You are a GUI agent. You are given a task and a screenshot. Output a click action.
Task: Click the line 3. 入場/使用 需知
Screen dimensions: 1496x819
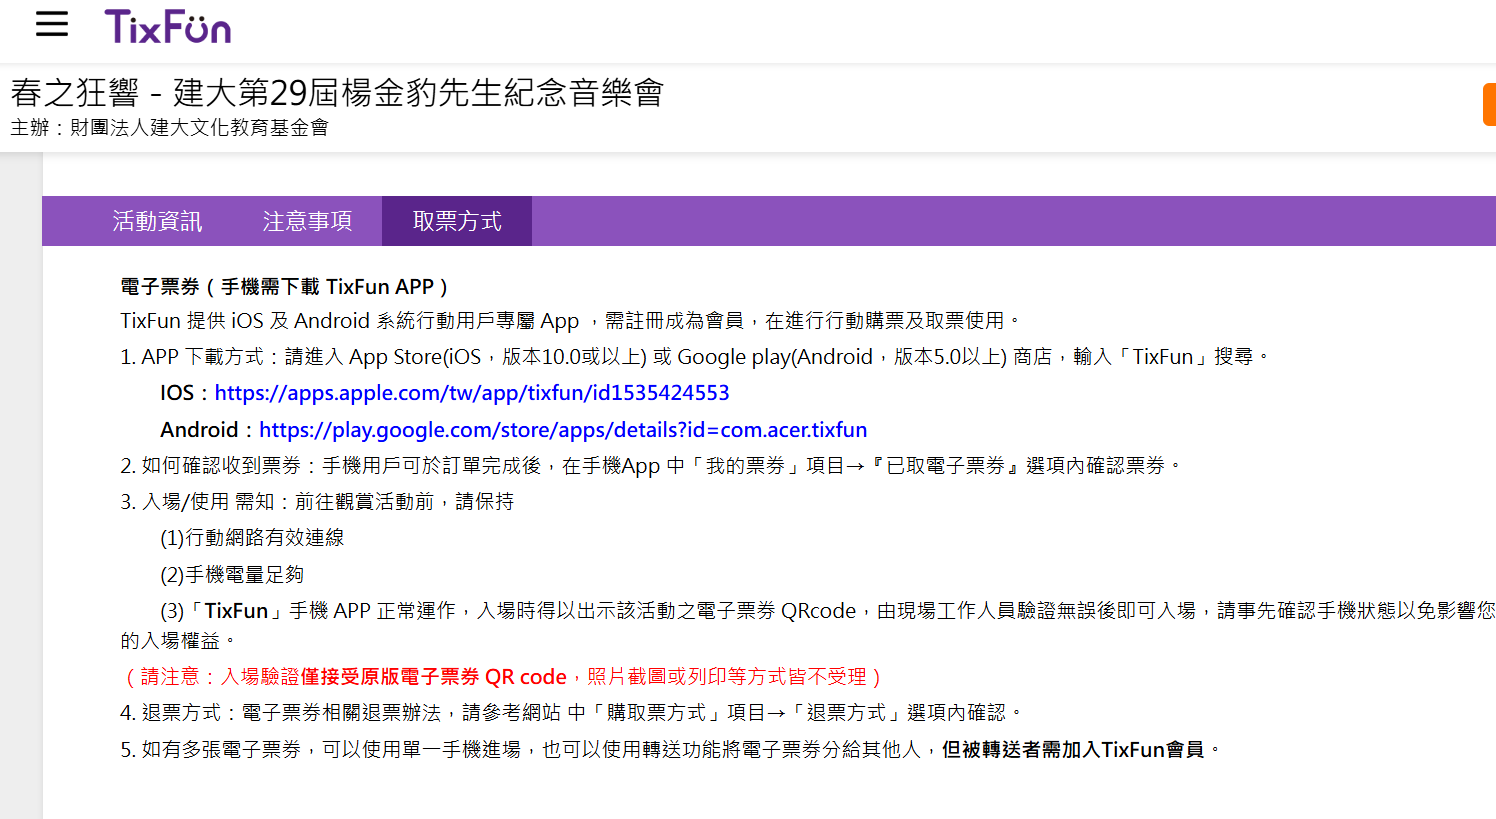(x=317, y=502)
